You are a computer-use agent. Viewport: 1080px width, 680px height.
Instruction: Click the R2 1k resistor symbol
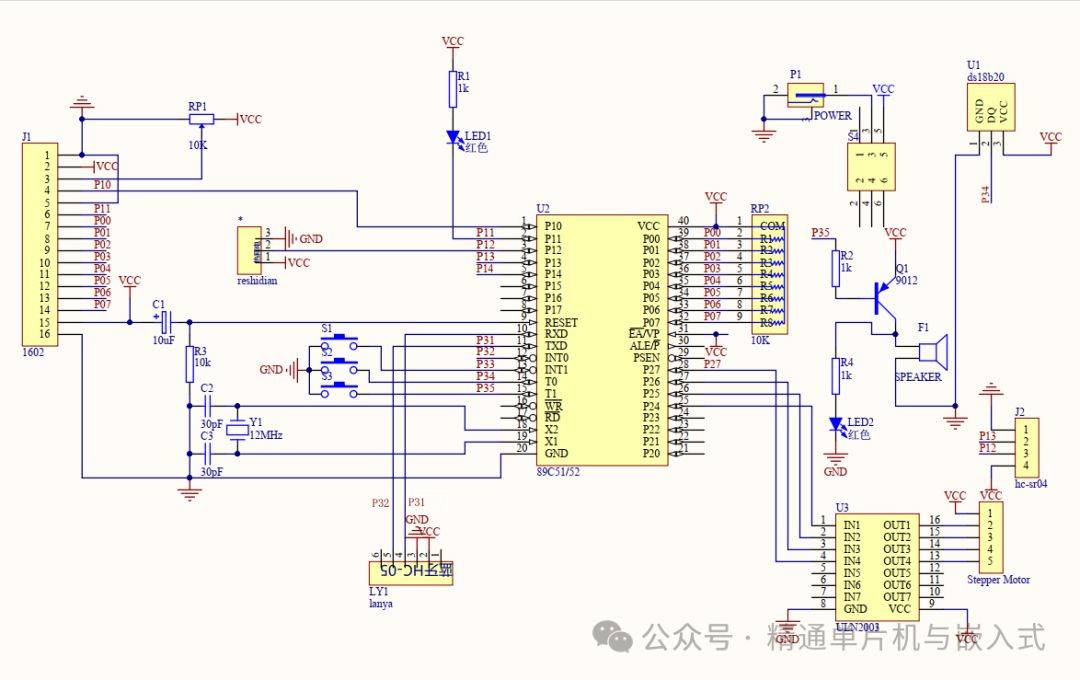(835, 269)
